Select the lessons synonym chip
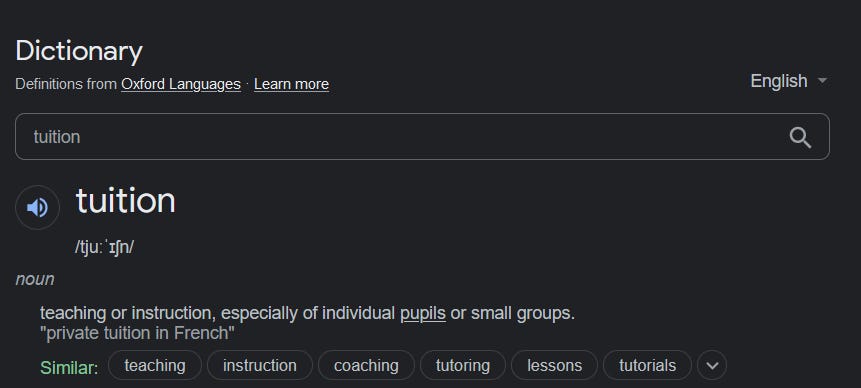 point(555,365)
